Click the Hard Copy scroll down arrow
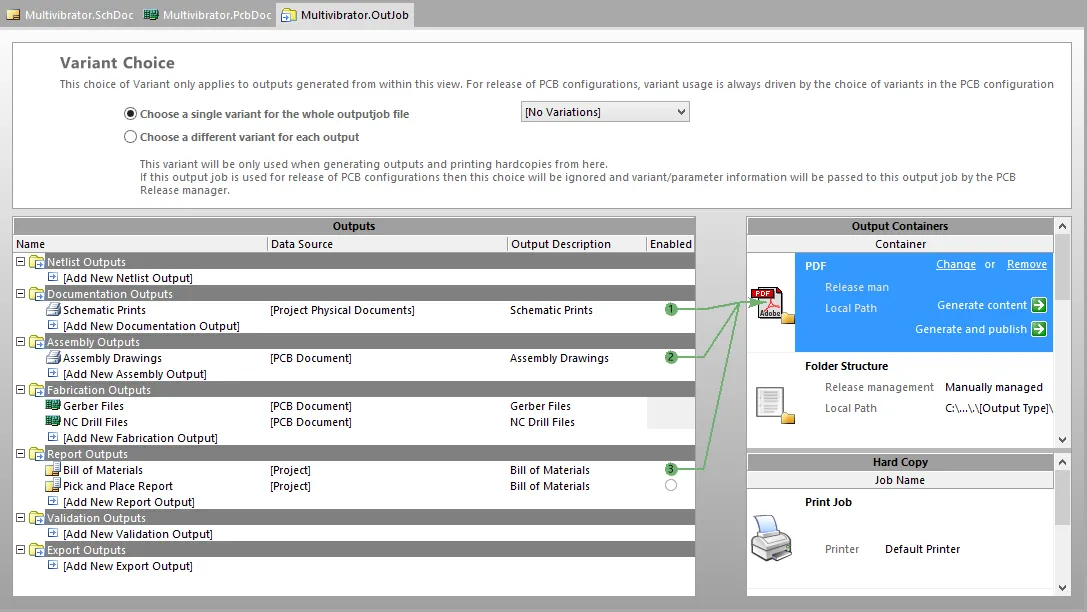The height and width of the screenshot is (612, 1087). (x=1062, y=588)
